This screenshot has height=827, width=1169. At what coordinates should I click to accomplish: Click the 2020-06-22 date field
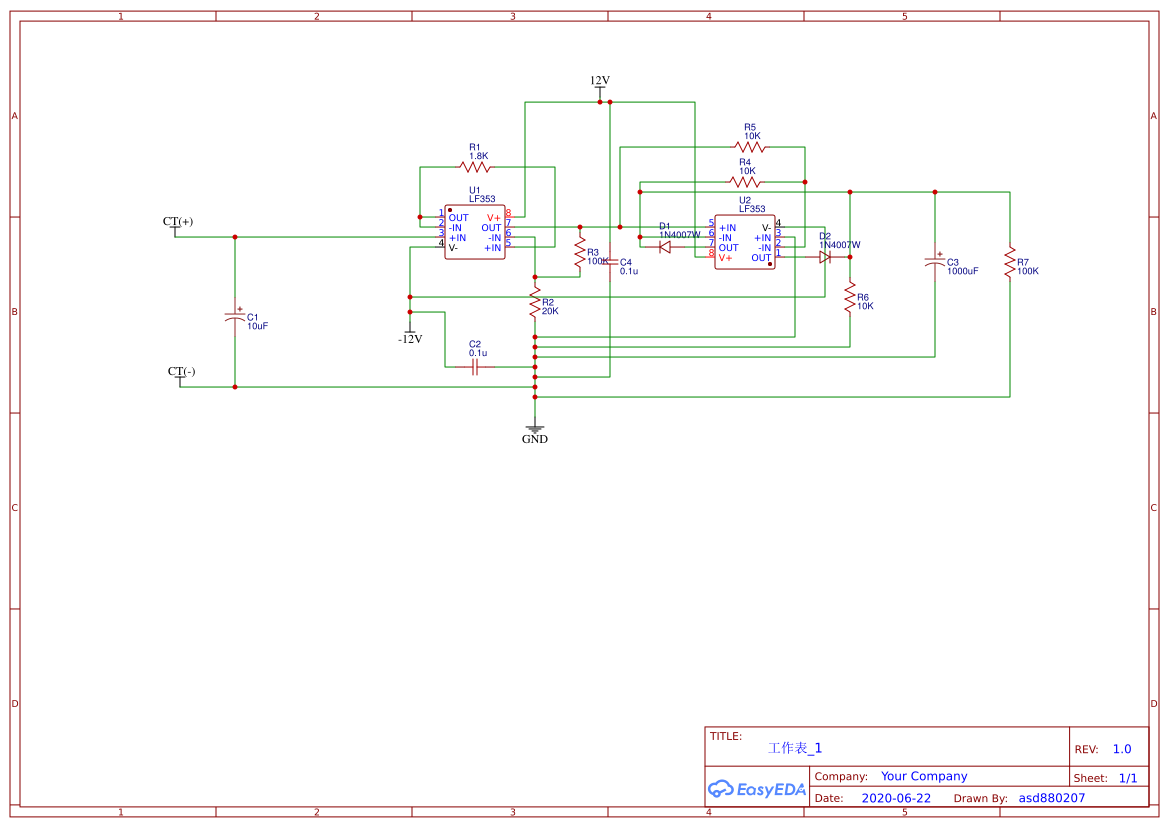tap(895, 797)
